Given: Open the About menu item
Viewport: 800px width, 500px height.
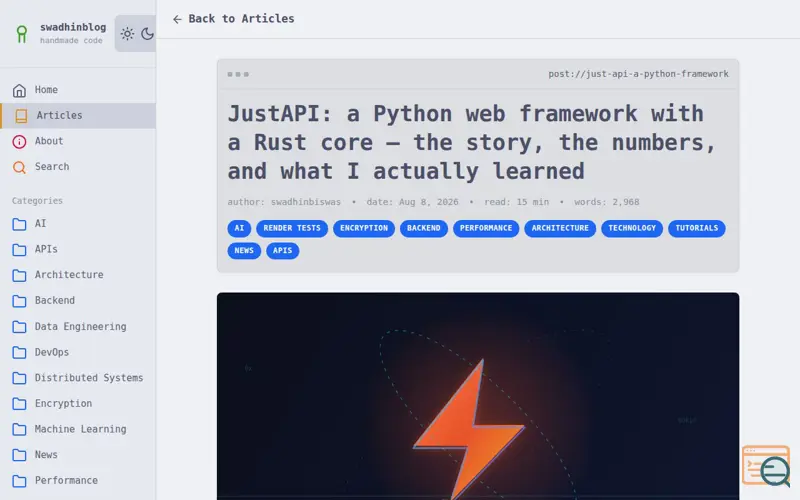Looking at the screenshot, I should click(x=78, y=141).
